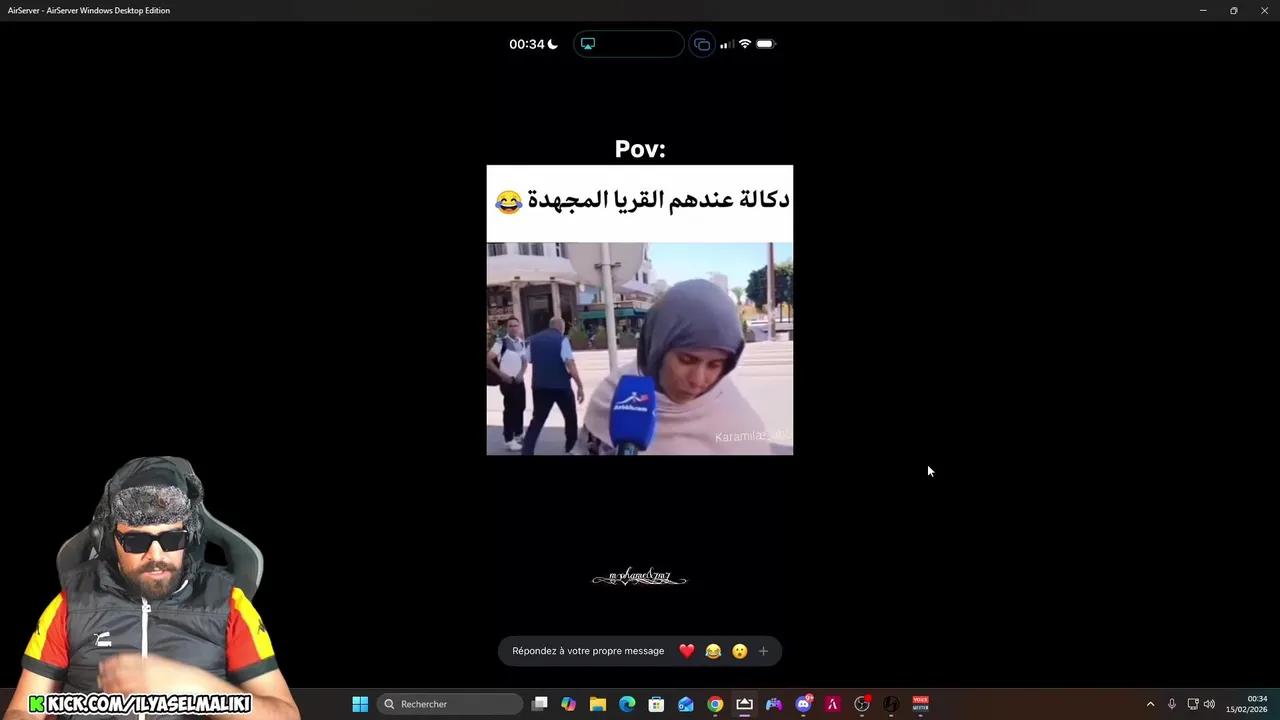
Task: Click the phone time 00:34
Action: (526, 44)
